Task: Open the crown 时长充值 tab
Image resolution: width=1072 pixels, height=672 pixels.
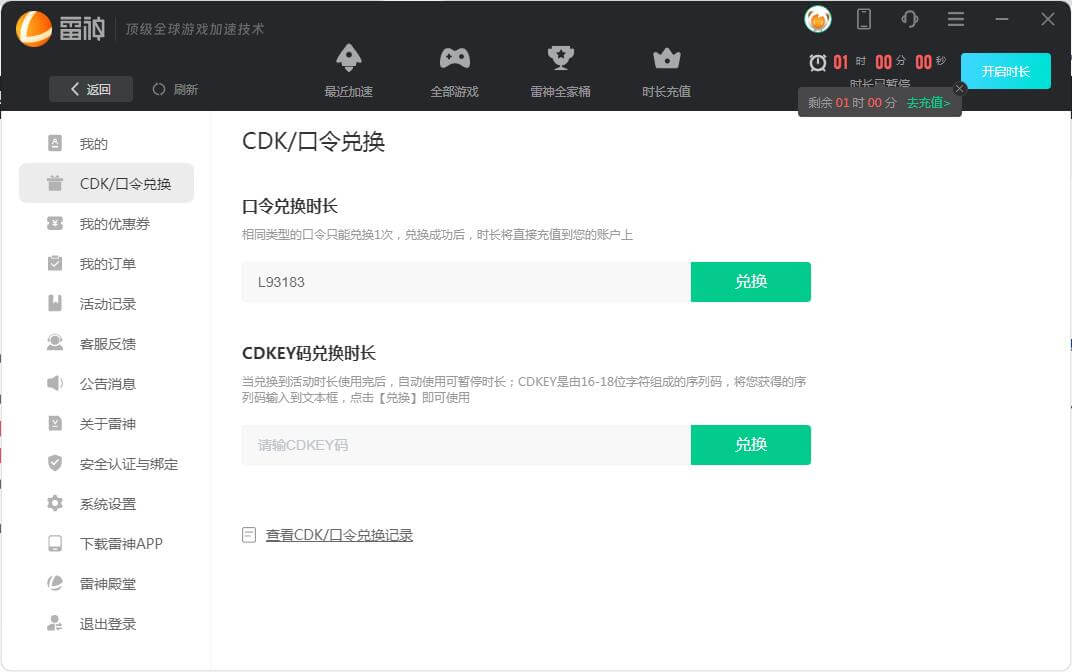Action: 666,58
